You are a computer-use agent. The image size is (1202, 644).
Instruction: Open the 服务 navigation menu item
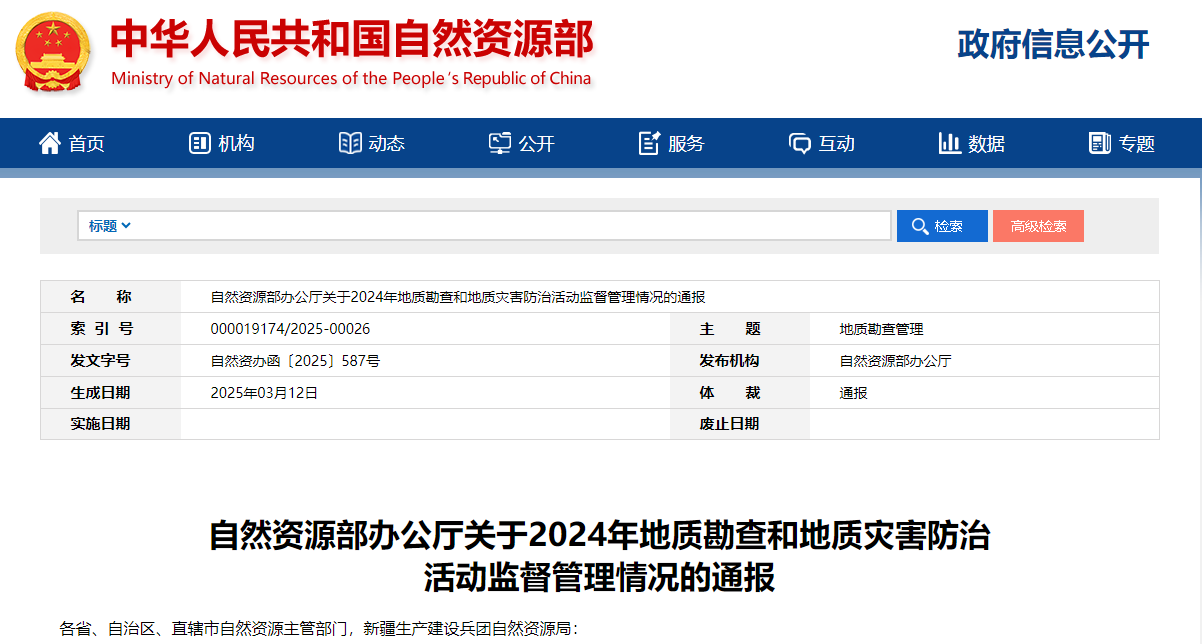[x=672, y=143]
